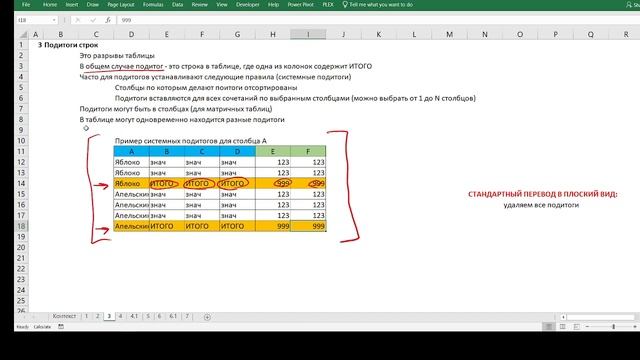This screenshot has width=640, height=360.
Task: Switch to sheet tab 5
Action: pos(148,316)
